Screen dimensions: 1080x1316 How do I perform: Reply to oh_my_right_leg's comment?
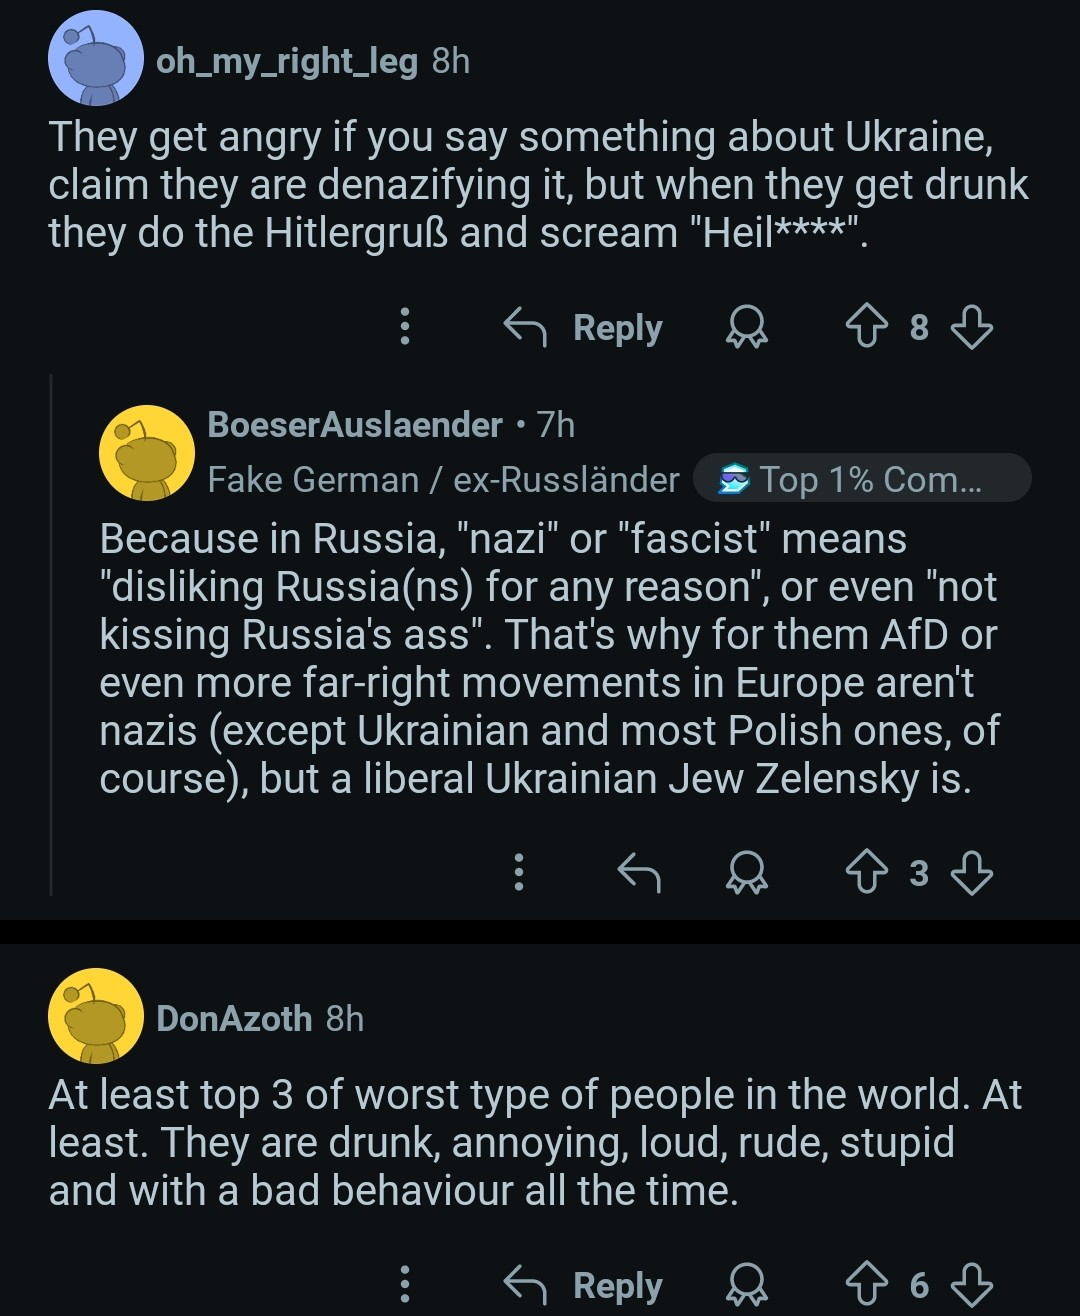[x=583, y=326]
